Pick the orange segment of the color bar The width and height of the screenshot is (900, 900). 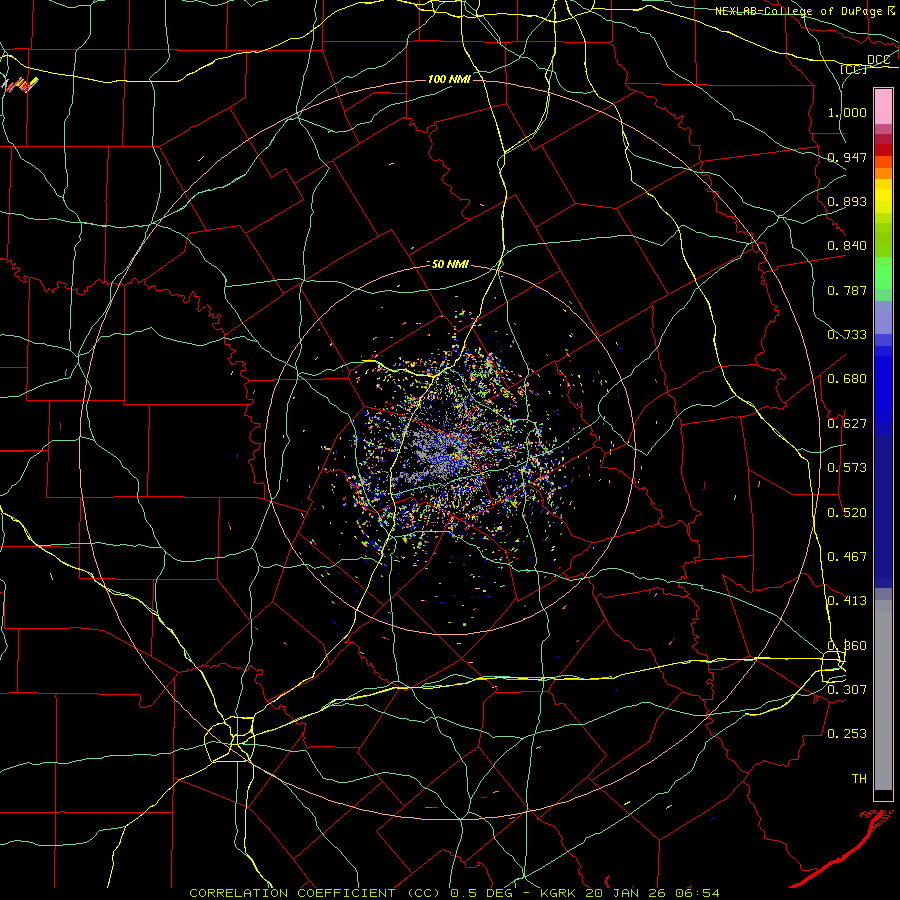(x=883, y=173)
